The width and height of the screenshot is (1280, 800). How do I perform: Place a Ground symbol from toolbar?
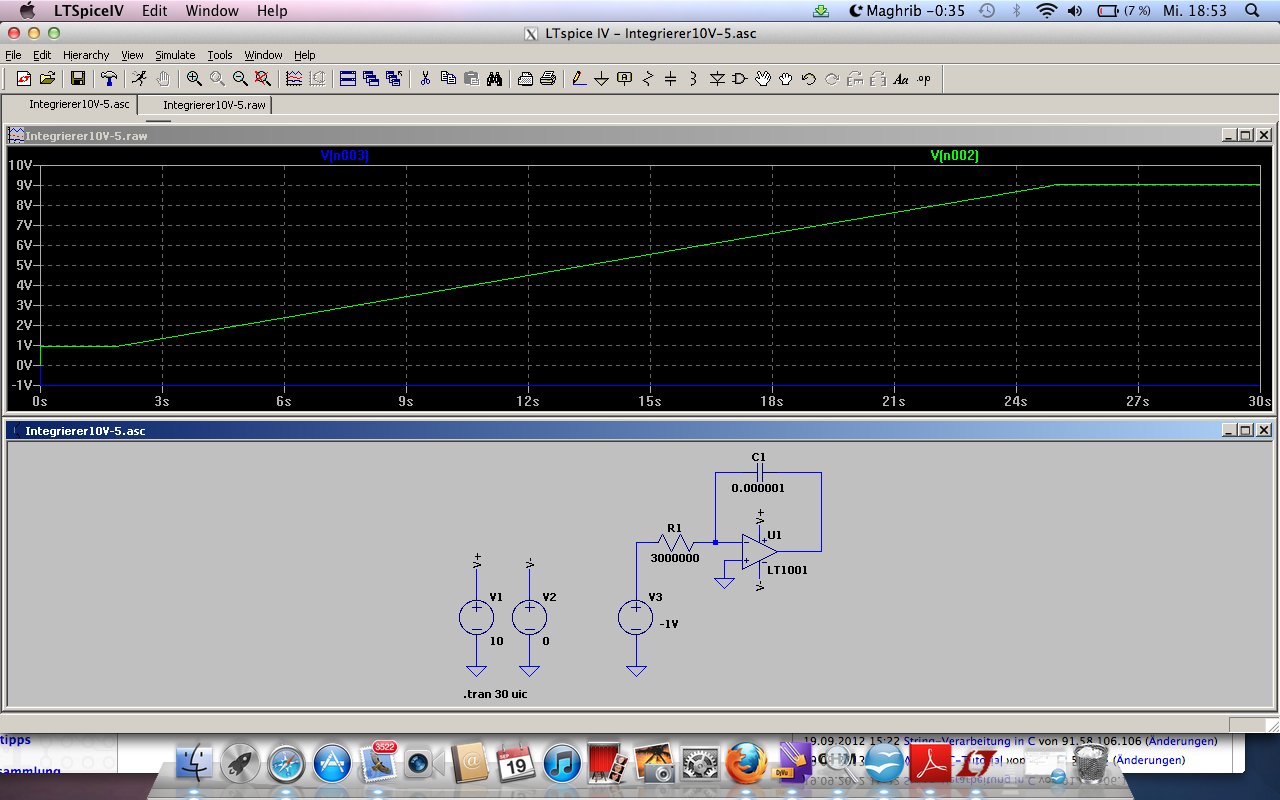[x=602, y=79]
